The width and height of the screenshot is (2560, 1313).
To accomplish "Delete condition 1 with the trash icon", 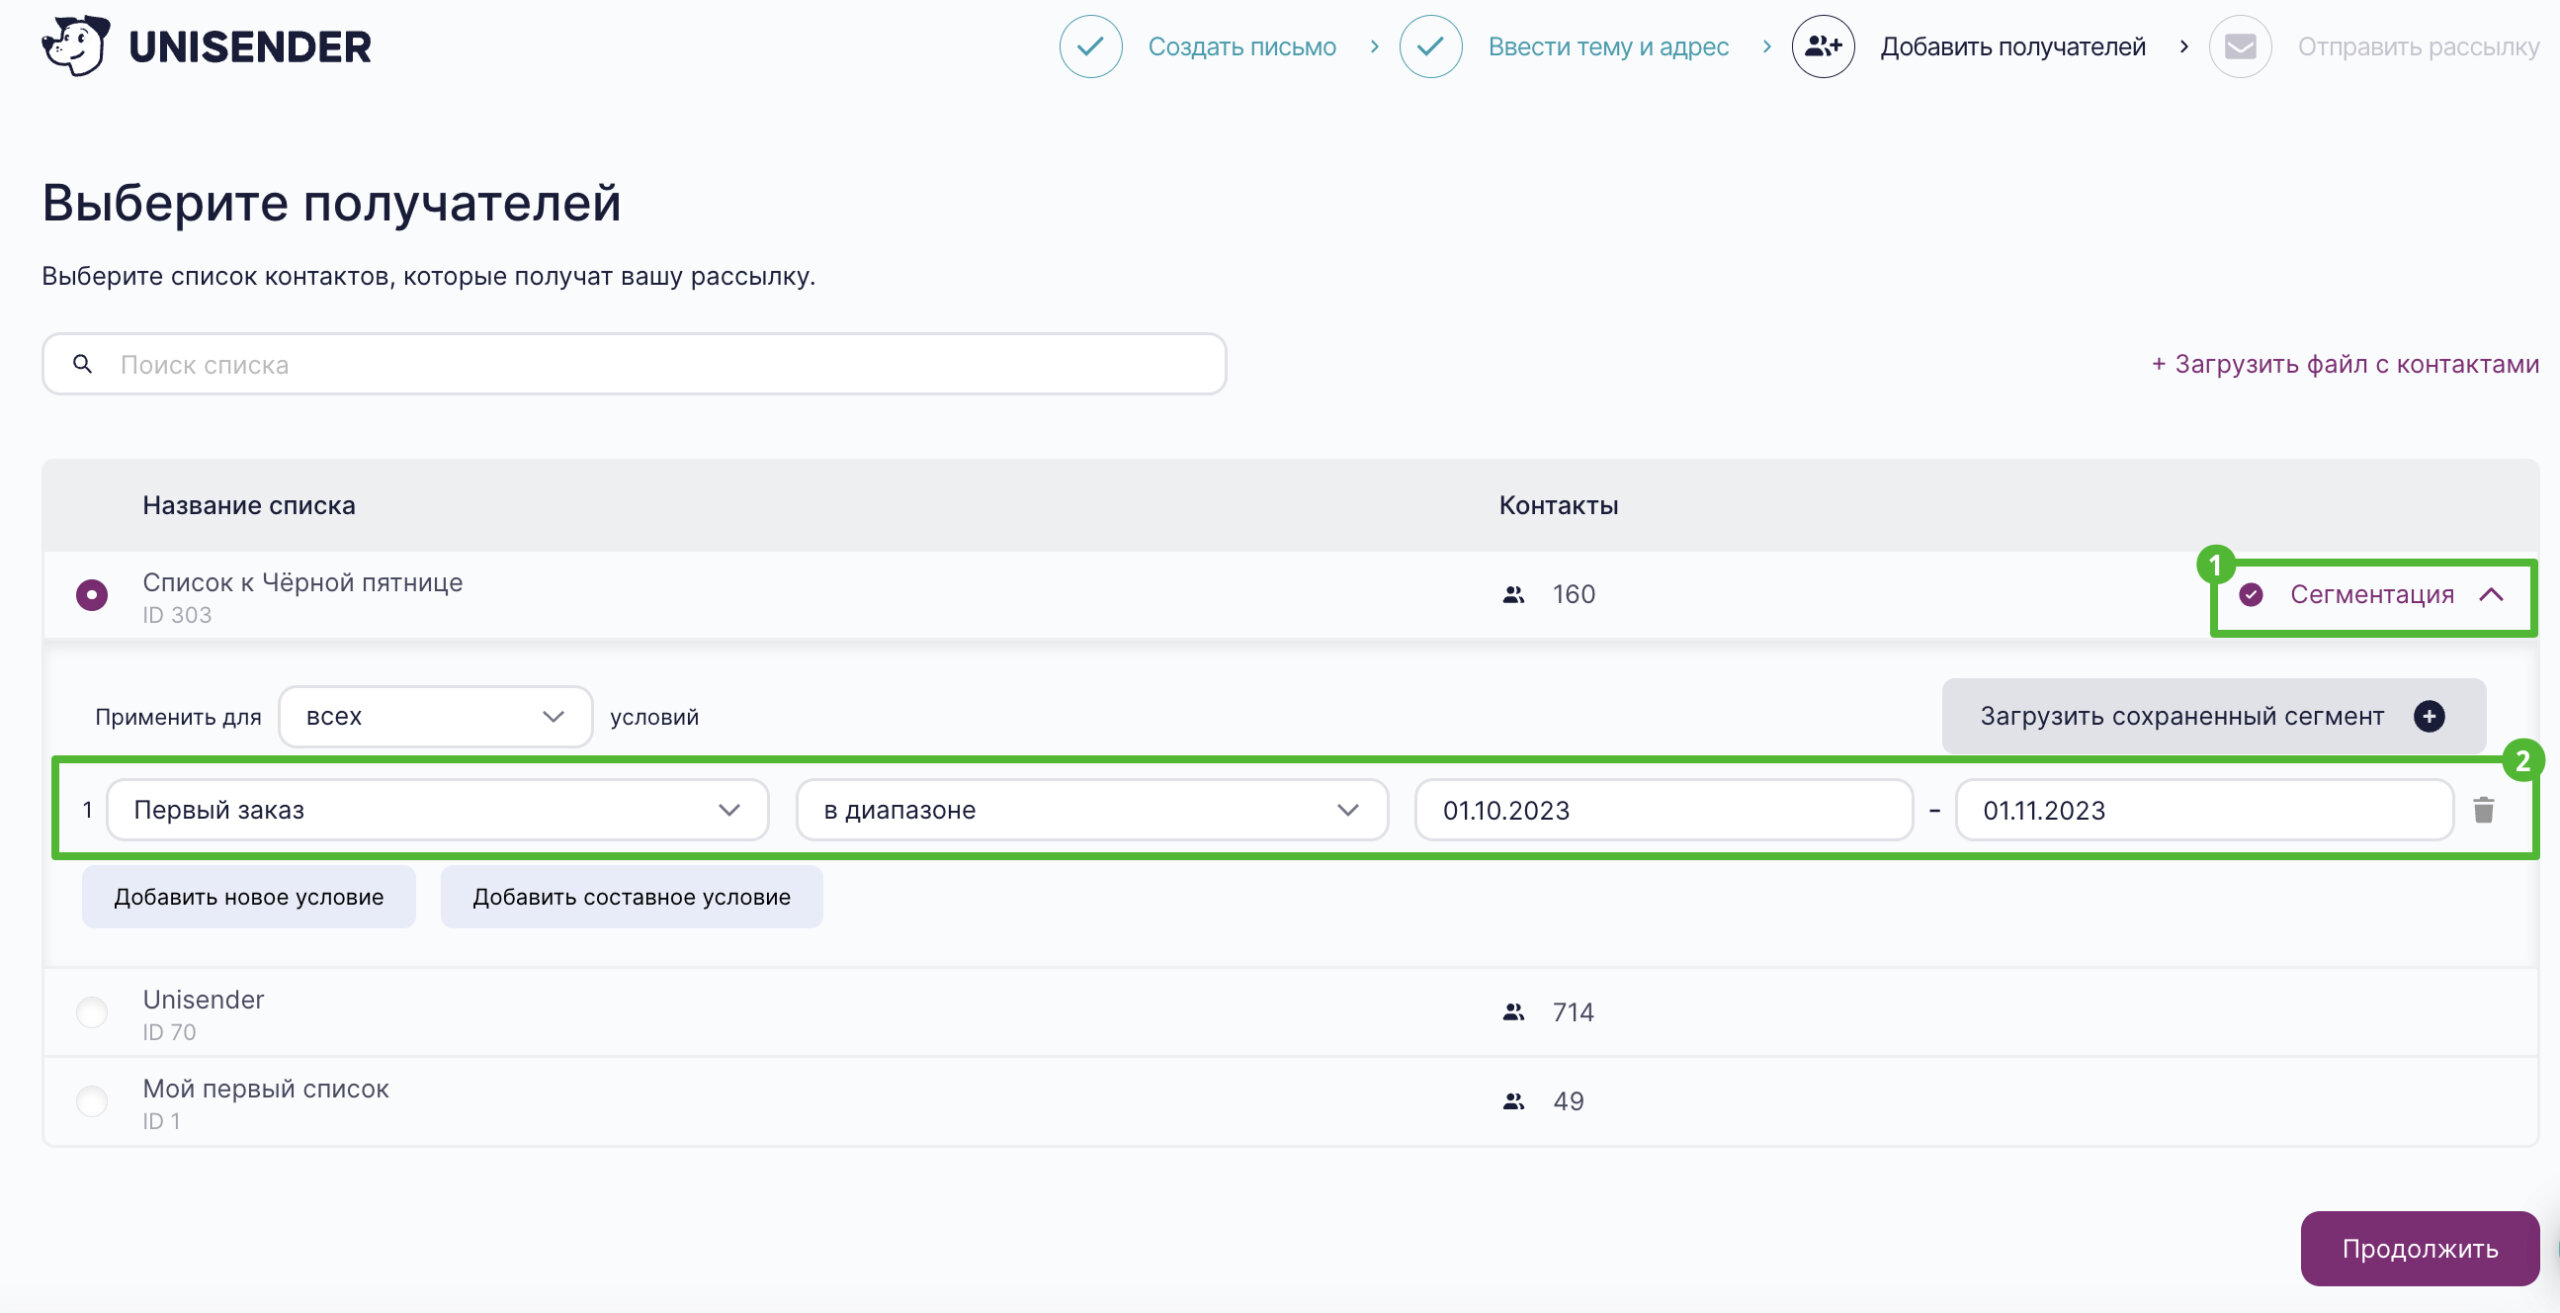I will click(2484, 810).
